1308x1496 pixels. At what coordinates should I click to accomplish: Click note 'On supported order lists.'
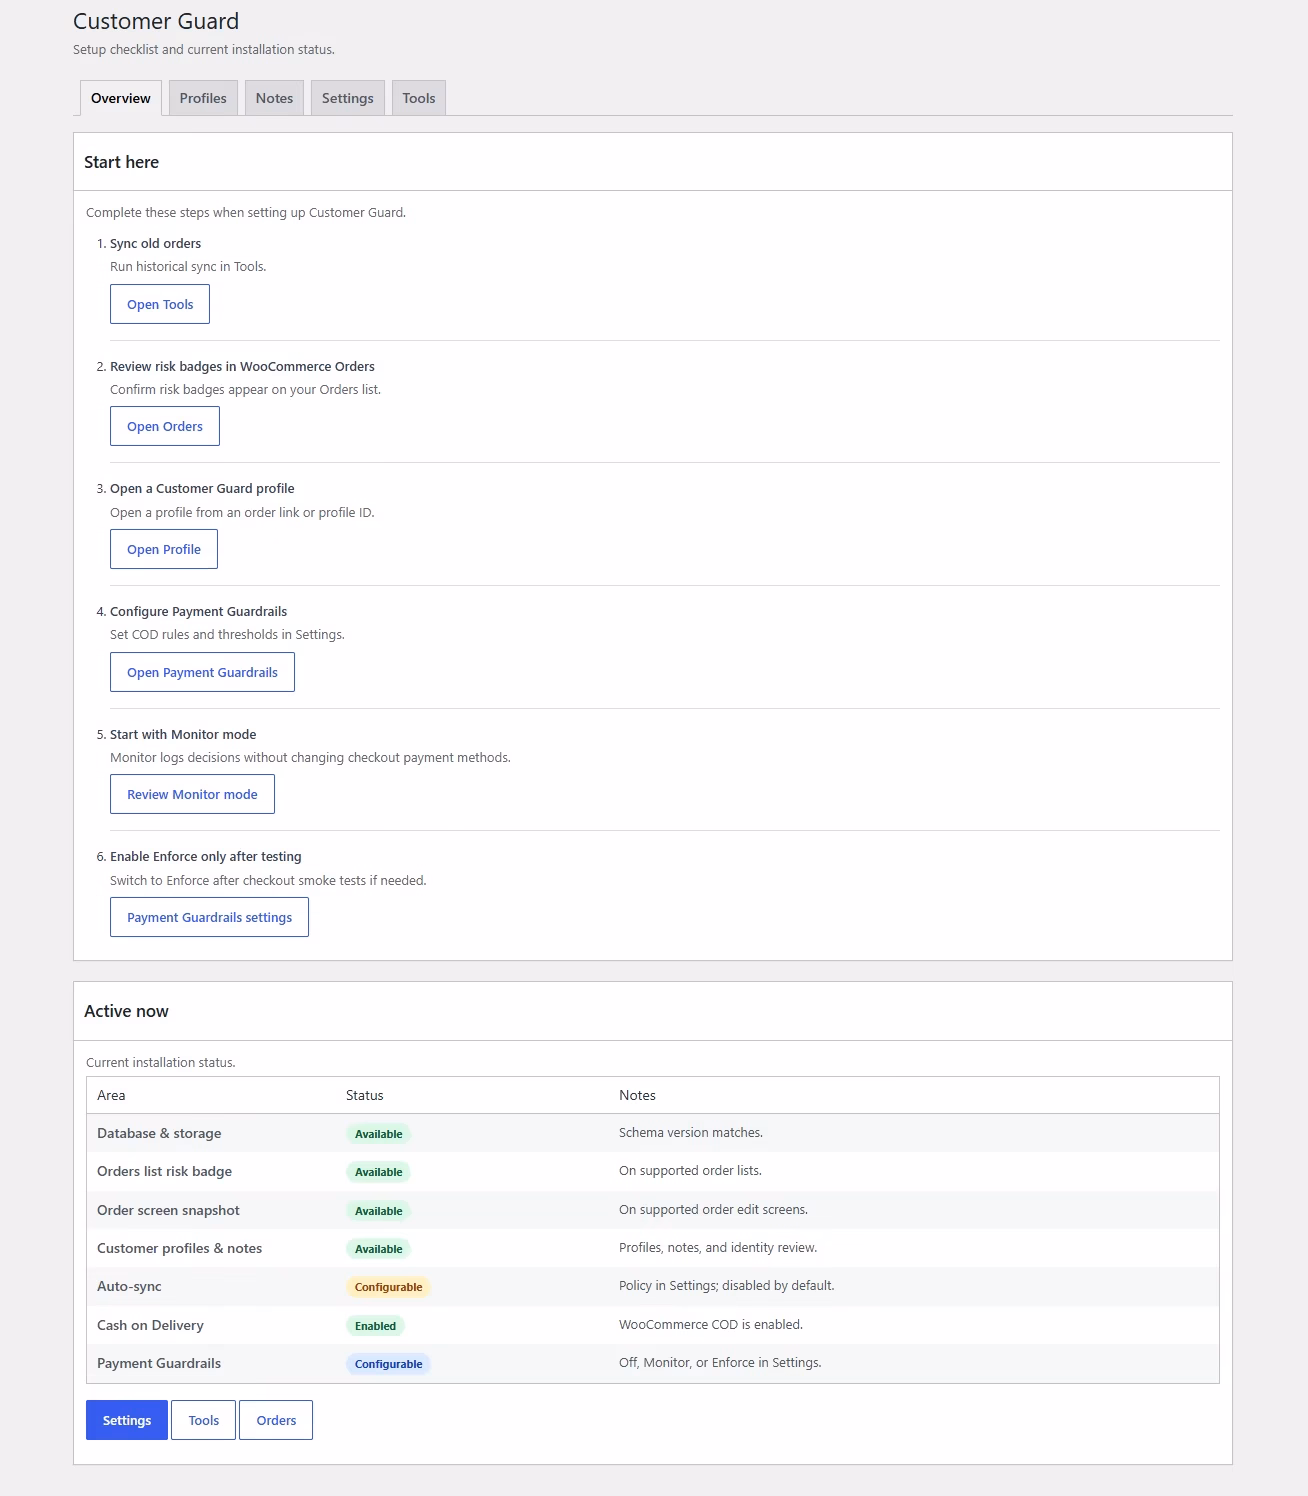click(690, 1171)
